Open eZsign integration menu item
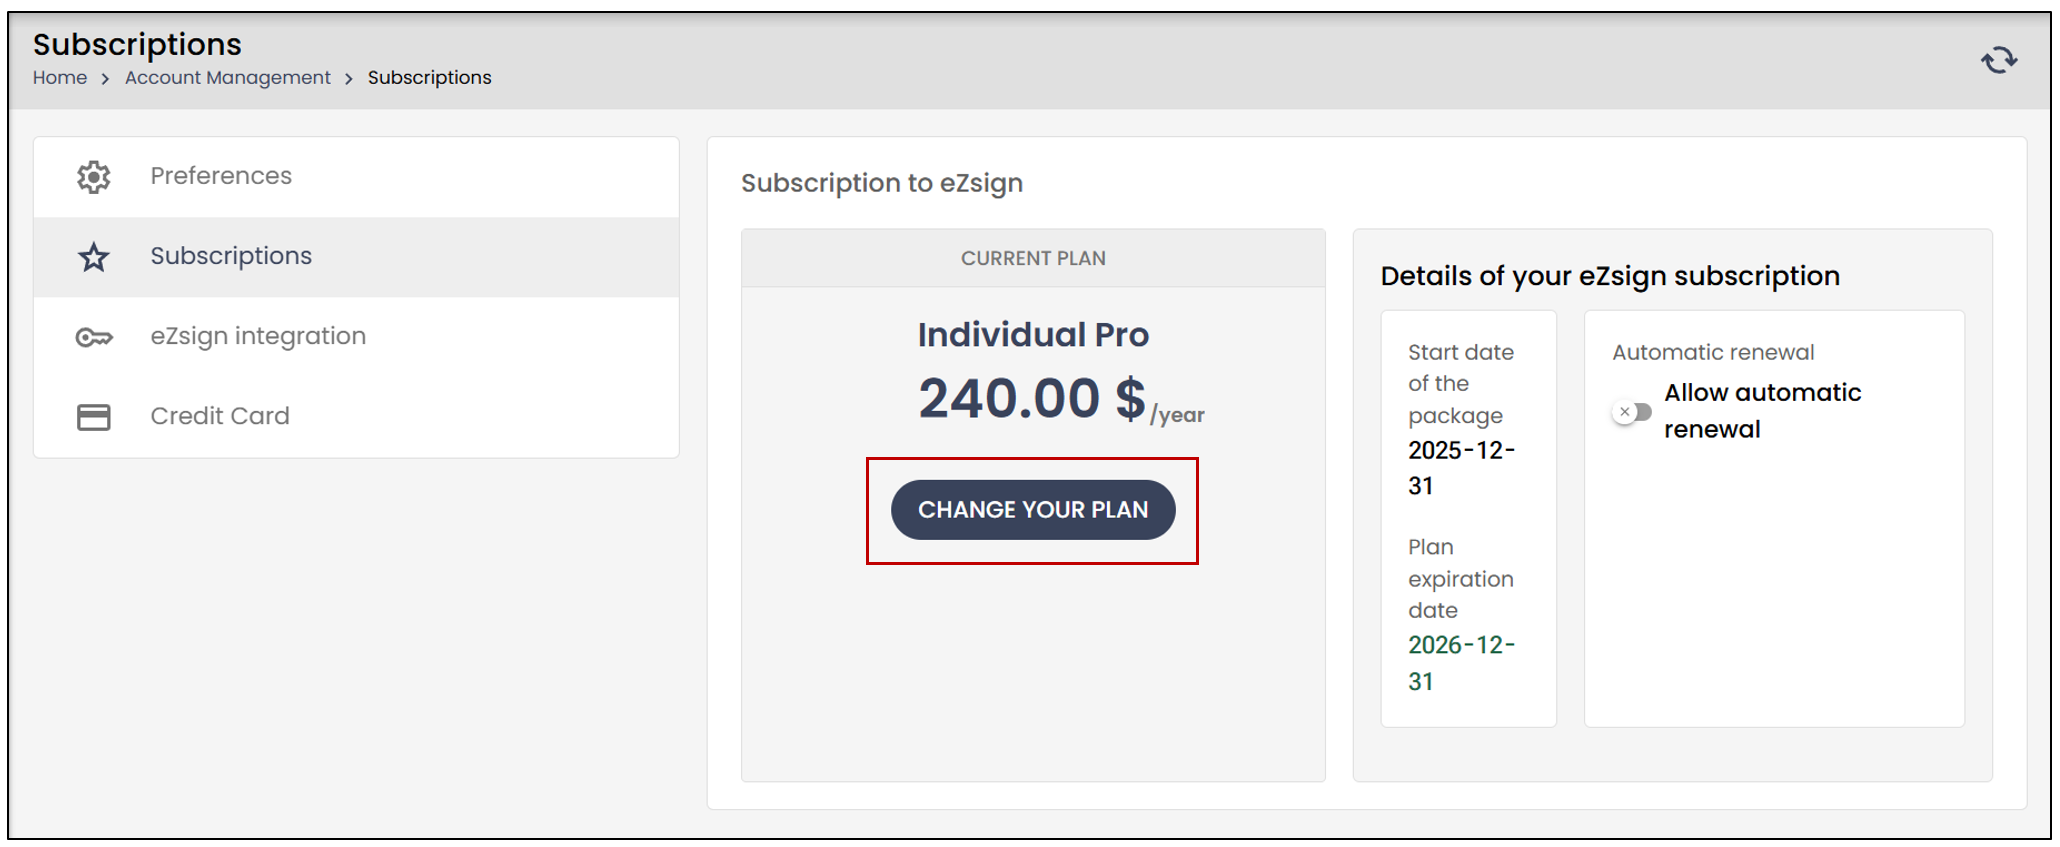Viewport: 2060px width, 847px height. tap(356, 337)
